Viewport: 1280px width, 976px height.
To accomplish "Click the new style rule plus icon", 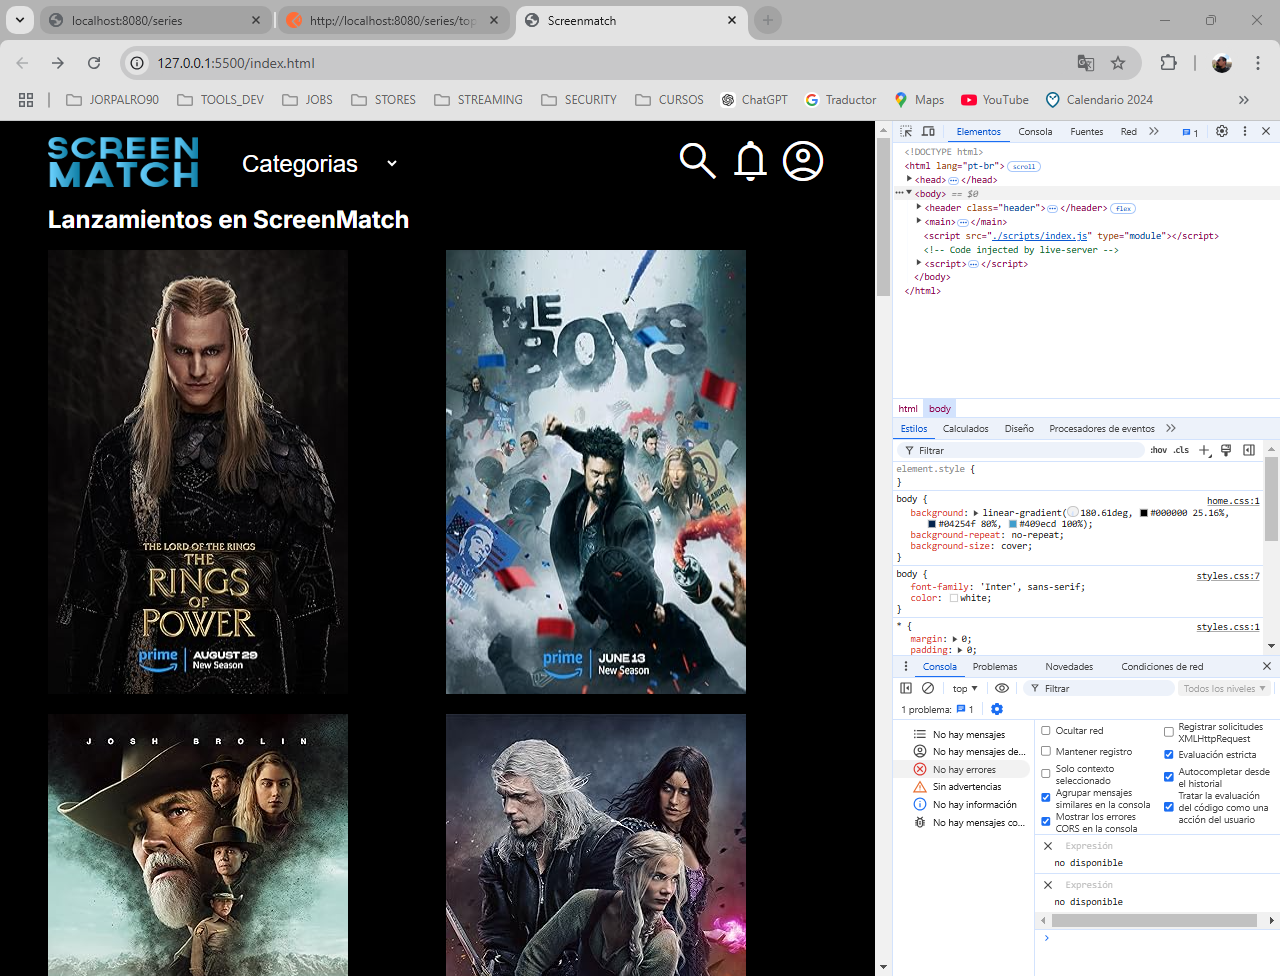I will (x=1205, y=450).
